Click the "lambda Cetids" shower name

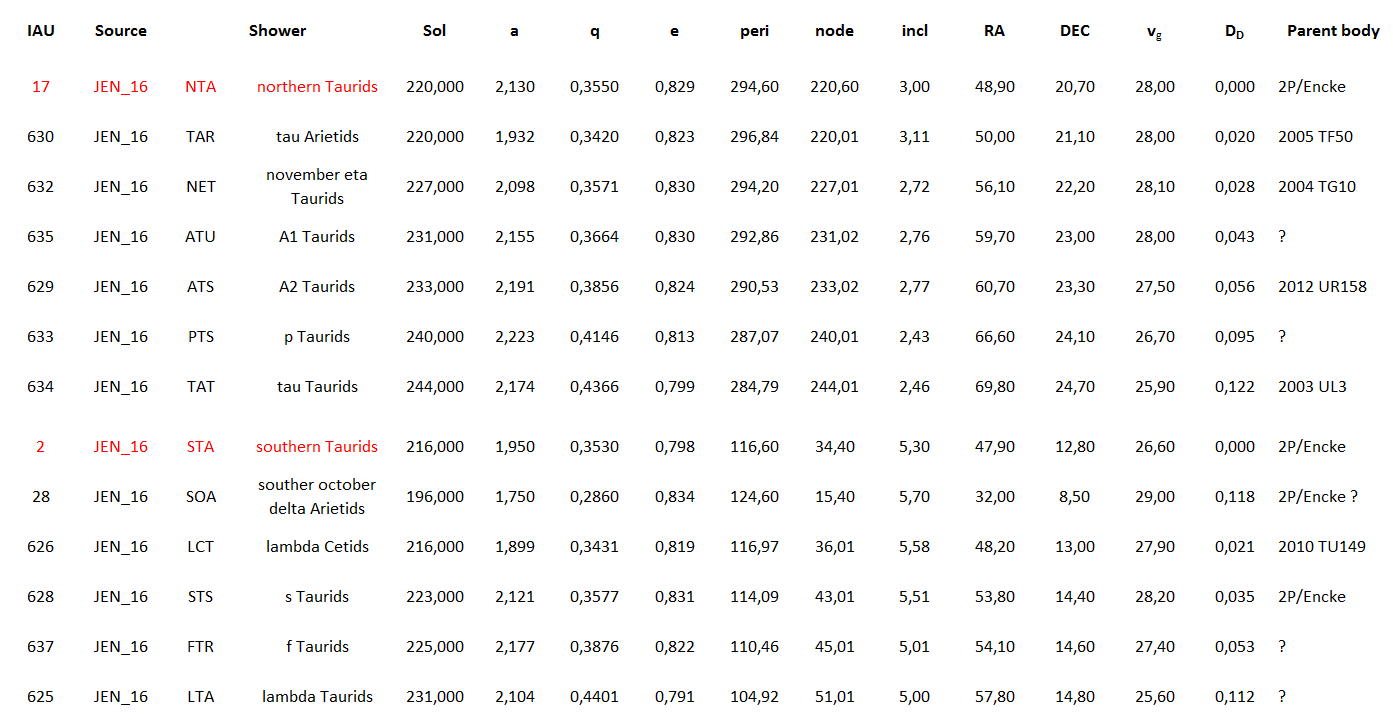tap(317, 547)
